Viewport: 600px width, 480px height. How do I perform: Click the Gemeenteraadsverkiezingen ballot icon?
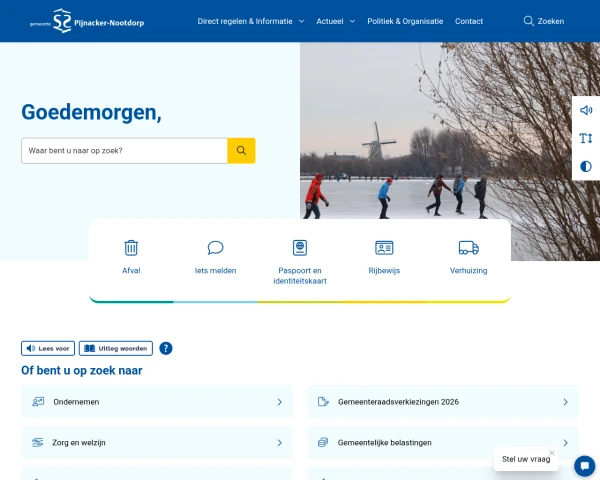323,402
